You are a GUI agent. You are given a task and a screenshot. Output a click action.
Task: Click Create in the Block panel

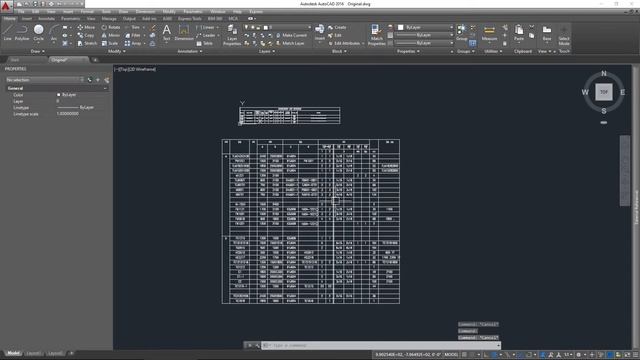click(x=337, y=27)
